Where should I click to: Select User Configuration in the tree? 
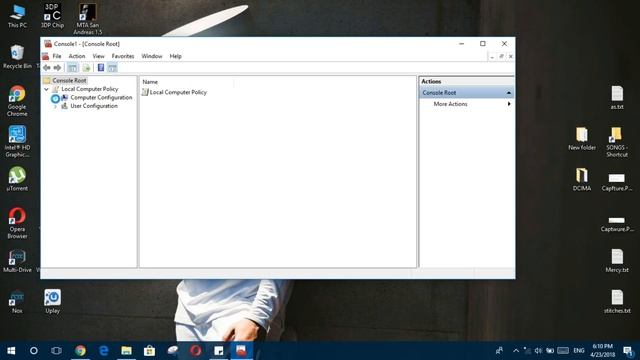pos(94,106)
